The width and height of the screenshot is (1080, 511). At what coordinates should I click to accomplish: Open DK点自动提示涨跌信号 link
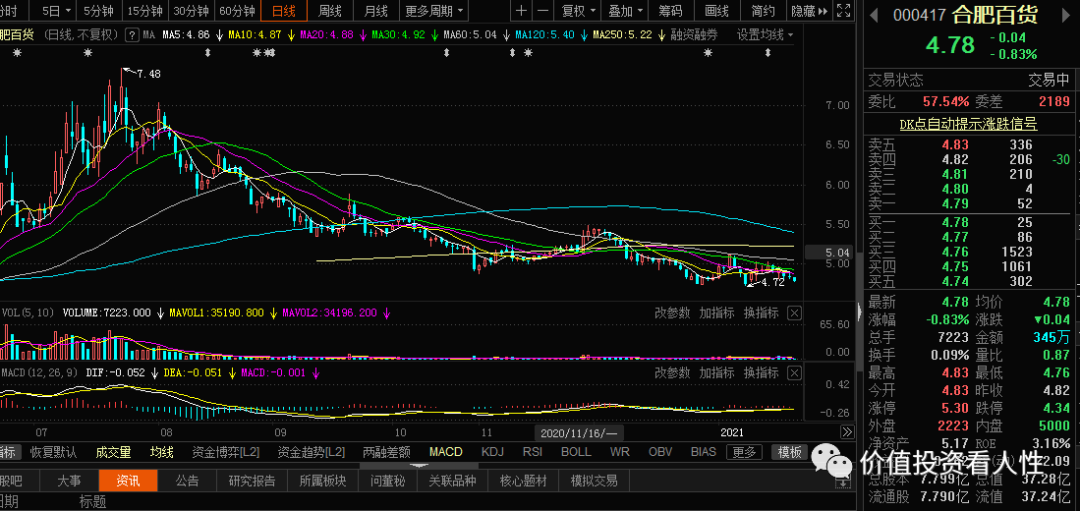[x=968, y=124]
